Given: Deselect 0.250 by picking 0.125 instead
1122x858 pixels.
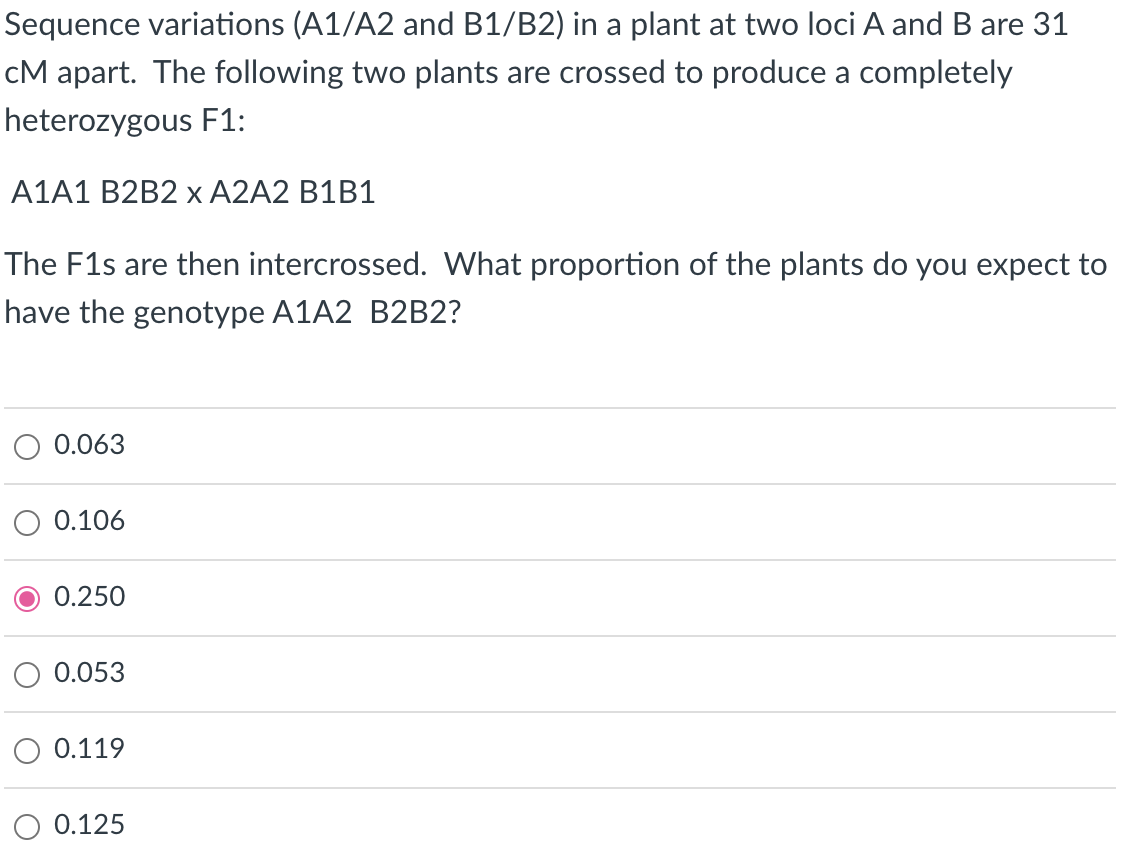Looking at the screenshot, I should 27,825.
